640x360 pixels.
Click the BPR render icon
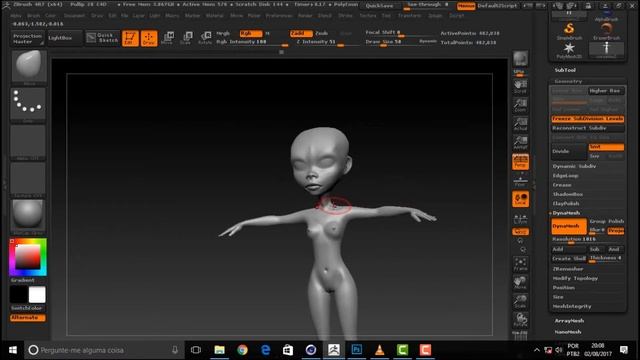pyautogui.click(x=520, y=59)
